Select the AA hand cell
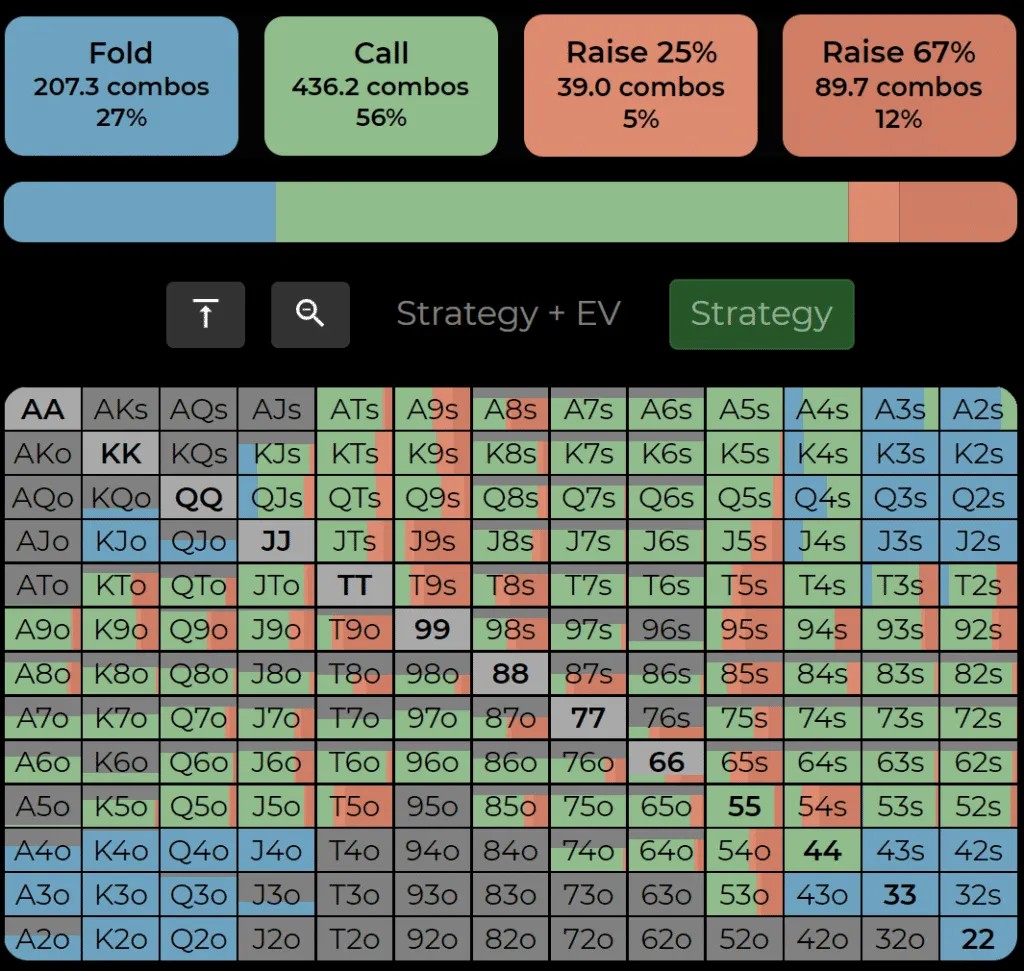 tap(43, 409)
